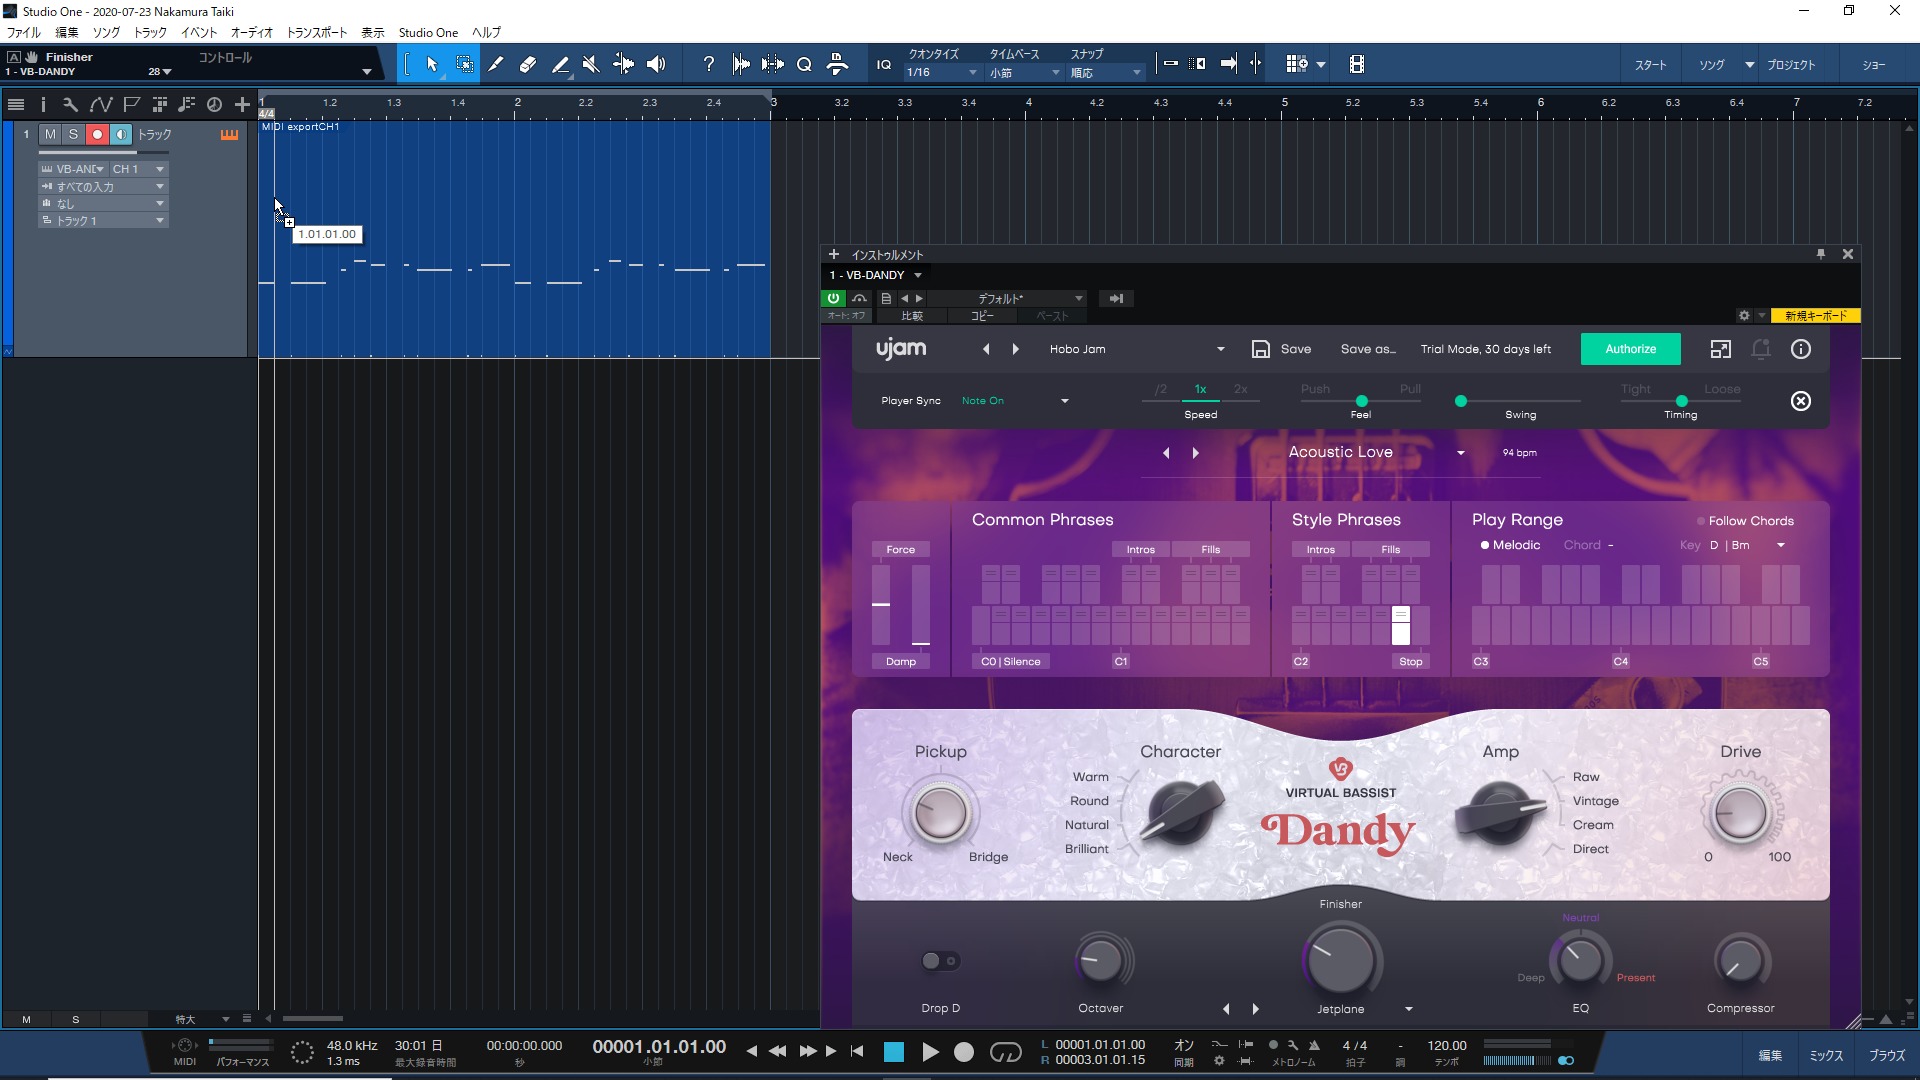The height and width of the screenshot is (1080, 1920).
Task: Adjust the Swing slider handle
Action: 1461,401
